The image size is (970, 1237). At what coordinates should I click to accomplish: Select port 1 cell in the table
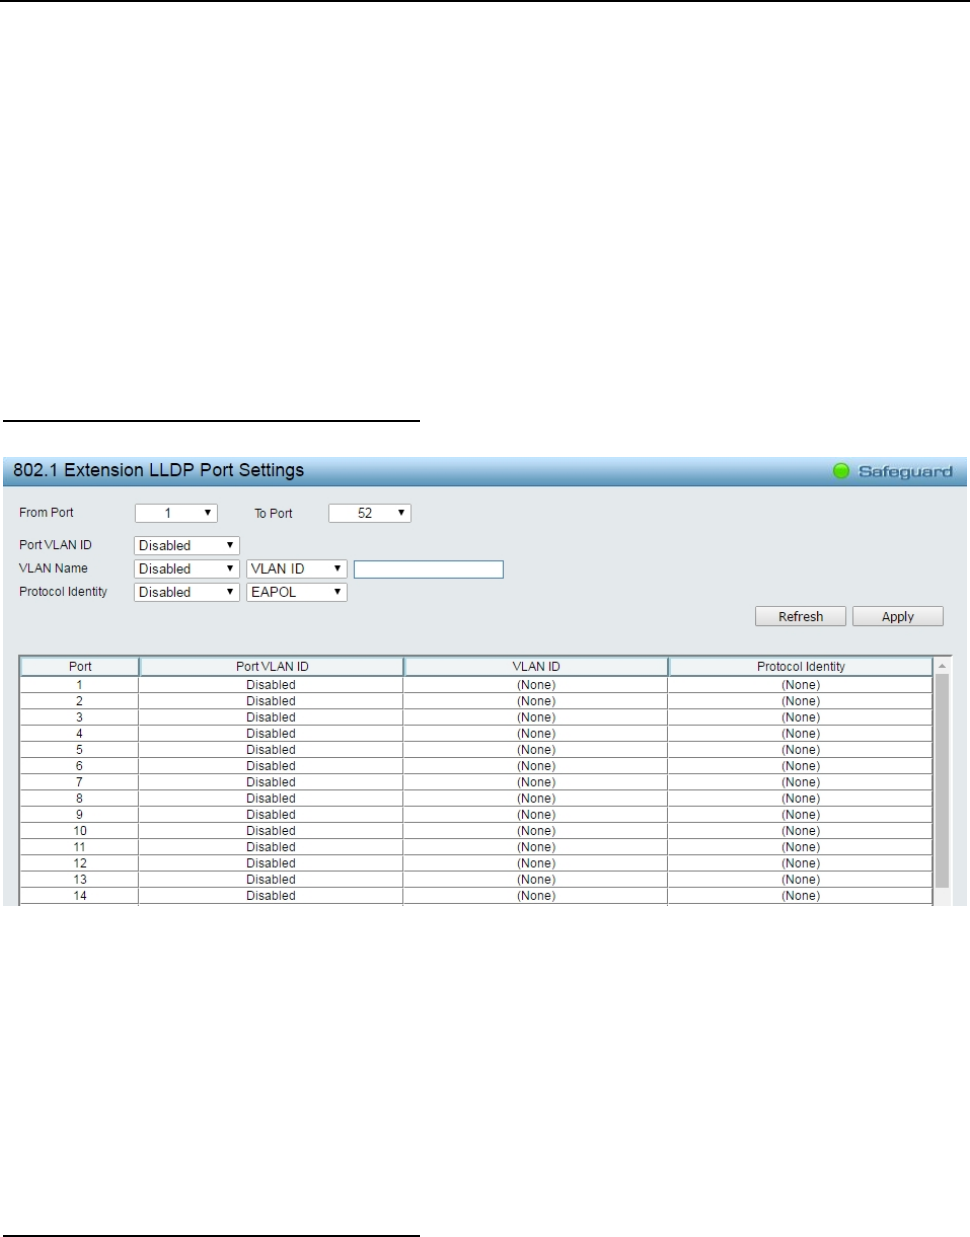(x=80, y=685)
